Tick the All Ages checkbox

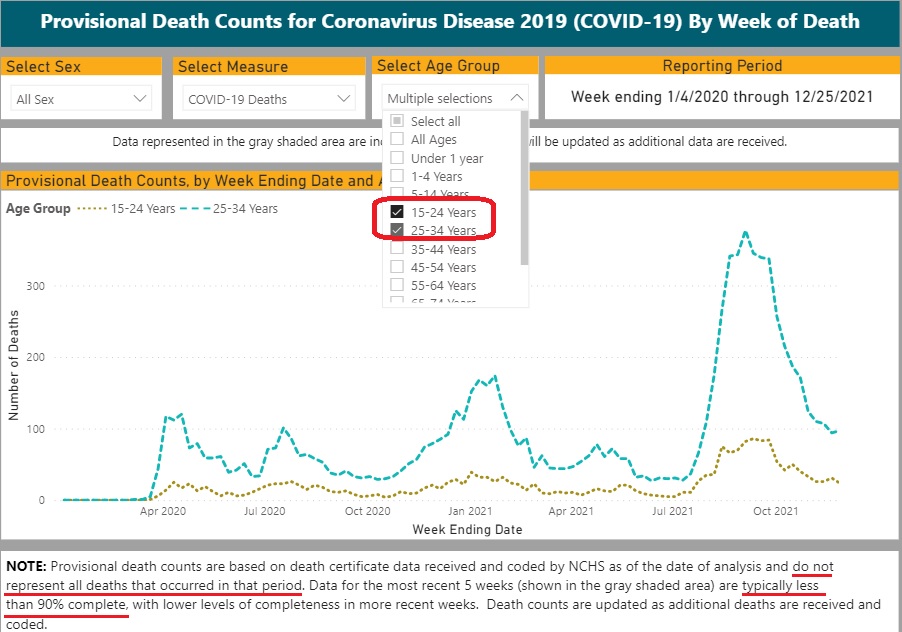[397, 139]
